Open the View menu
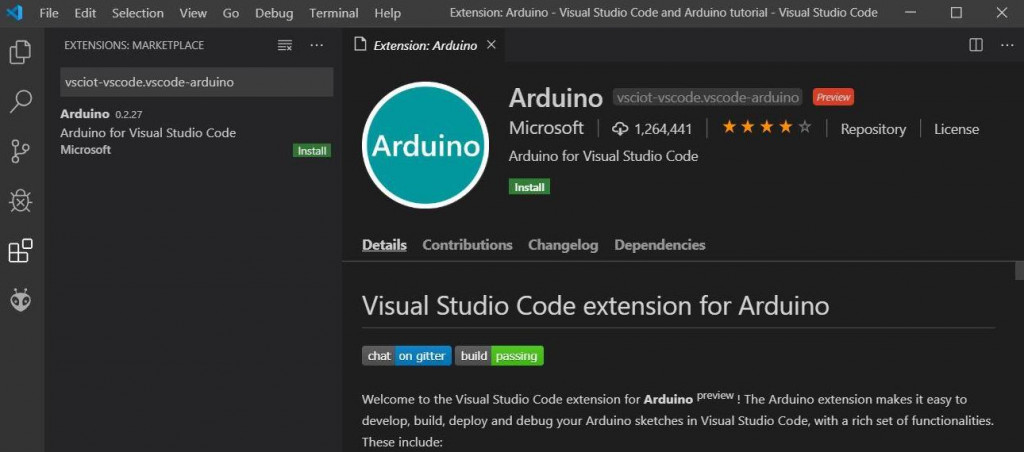The height and width of the screenshot is (452, 1024). click(x=193, y=13)
